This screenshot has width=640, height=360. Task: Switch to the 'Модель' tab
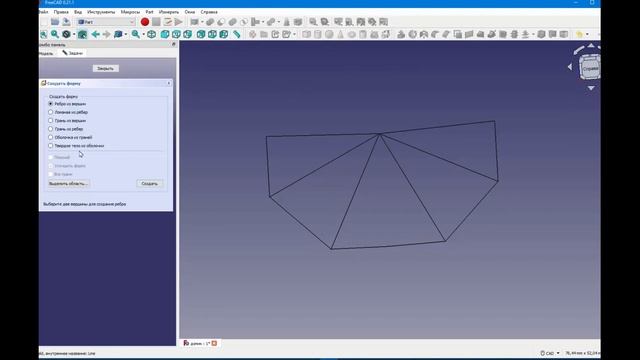(x=46, y=53)
